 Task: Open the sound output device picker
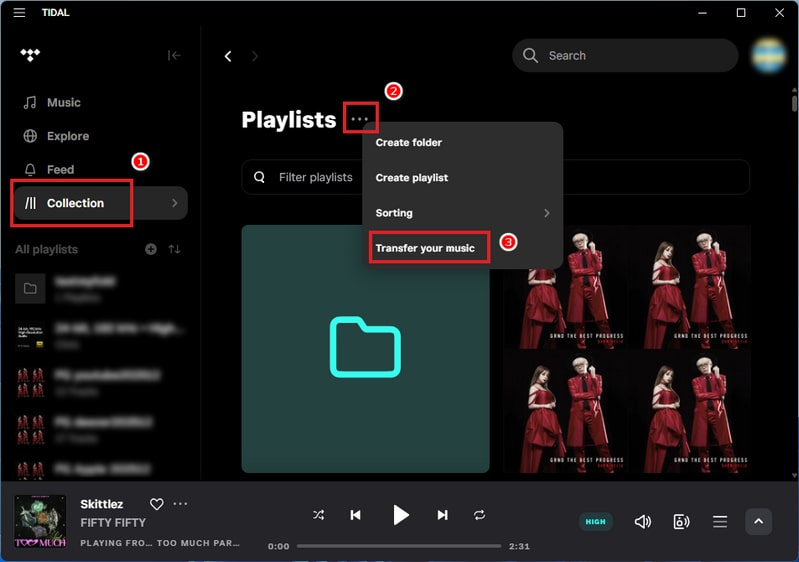tap(681, 522)
